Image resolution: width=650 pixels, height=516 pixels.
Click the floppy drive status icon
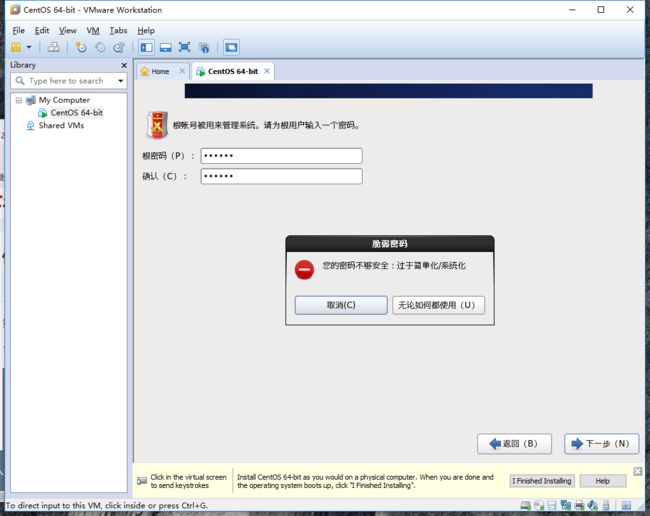tap(552, 505)
